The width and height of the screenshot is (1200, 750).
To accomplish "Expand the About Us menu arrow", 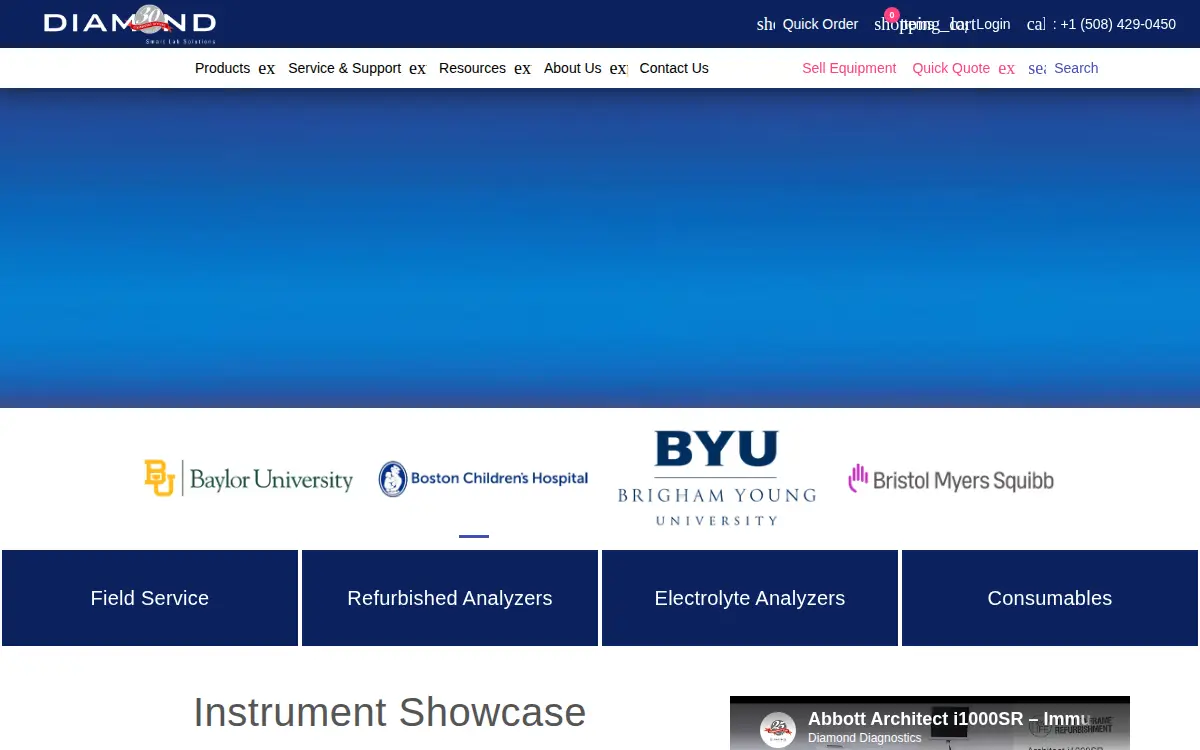I will 618,68.
